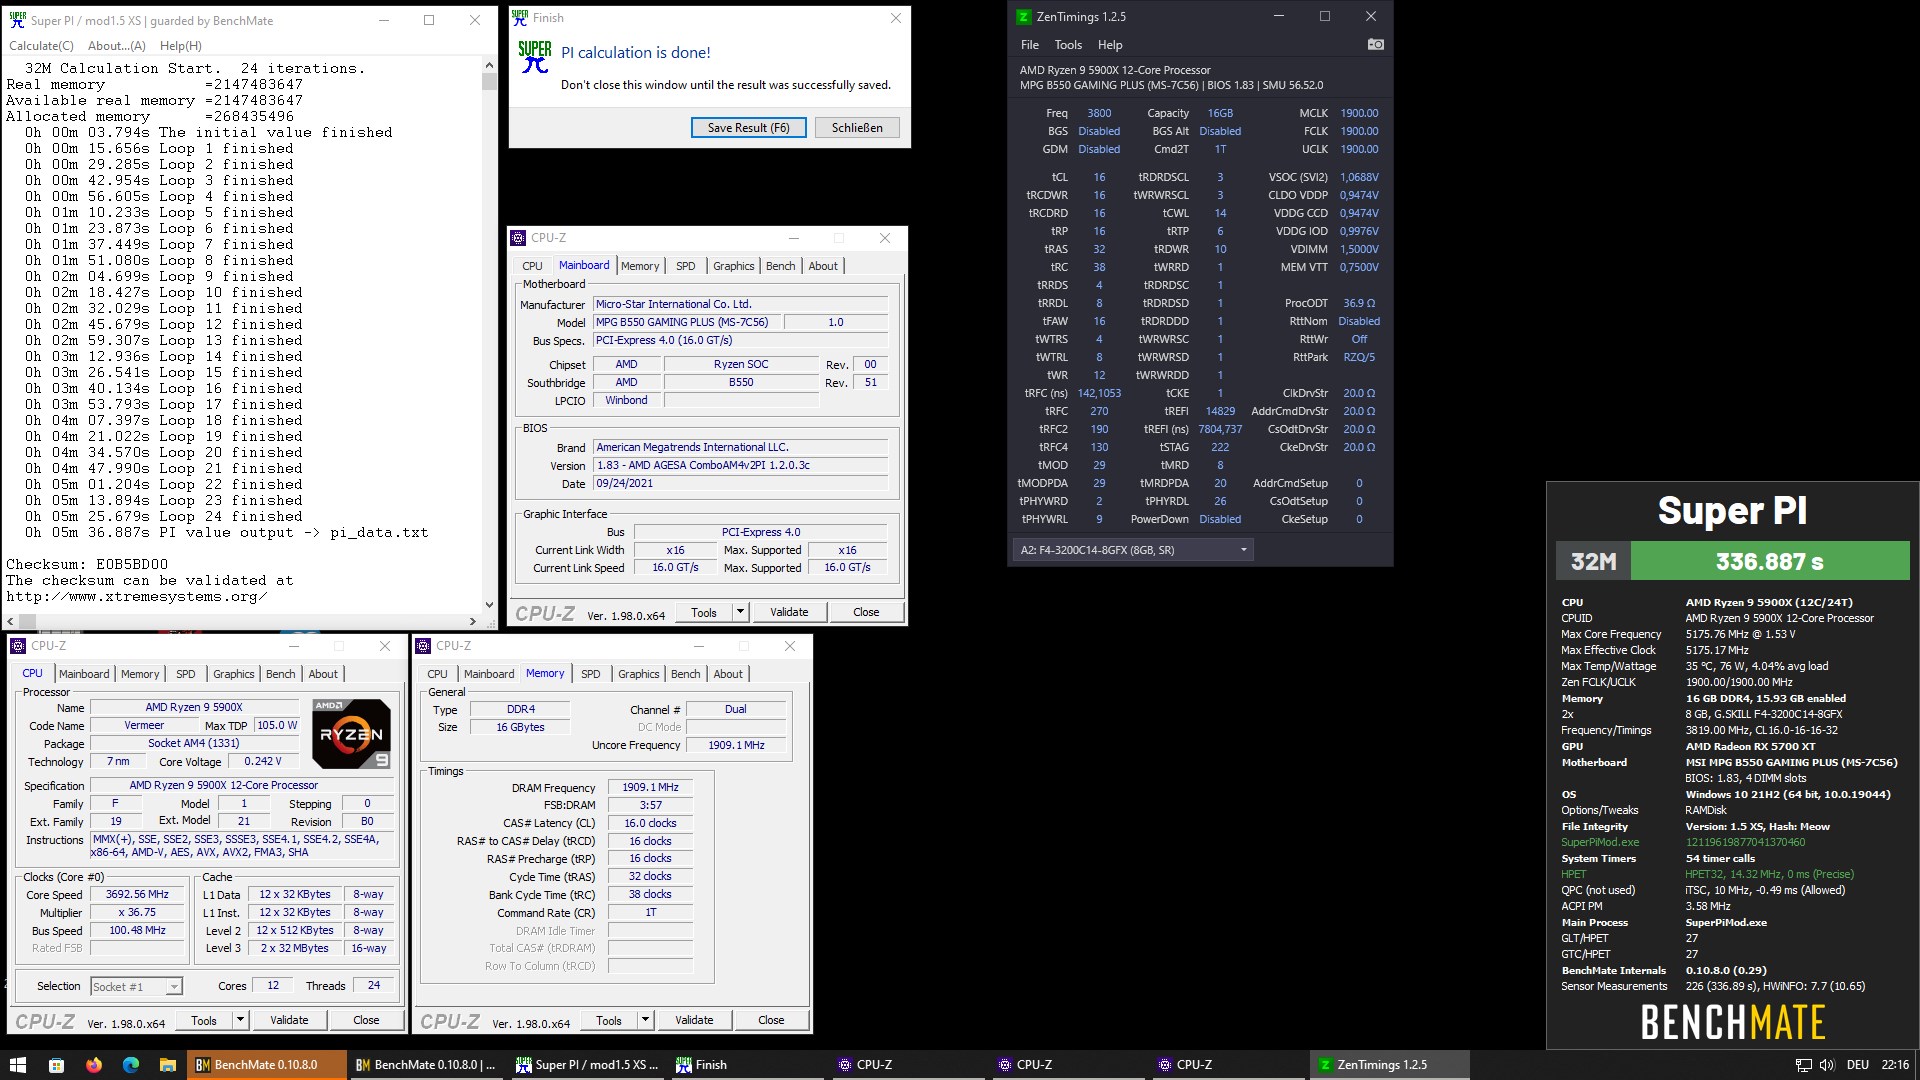
Task: Switch to Super PI taskbar button
Action: point(587,1065)
